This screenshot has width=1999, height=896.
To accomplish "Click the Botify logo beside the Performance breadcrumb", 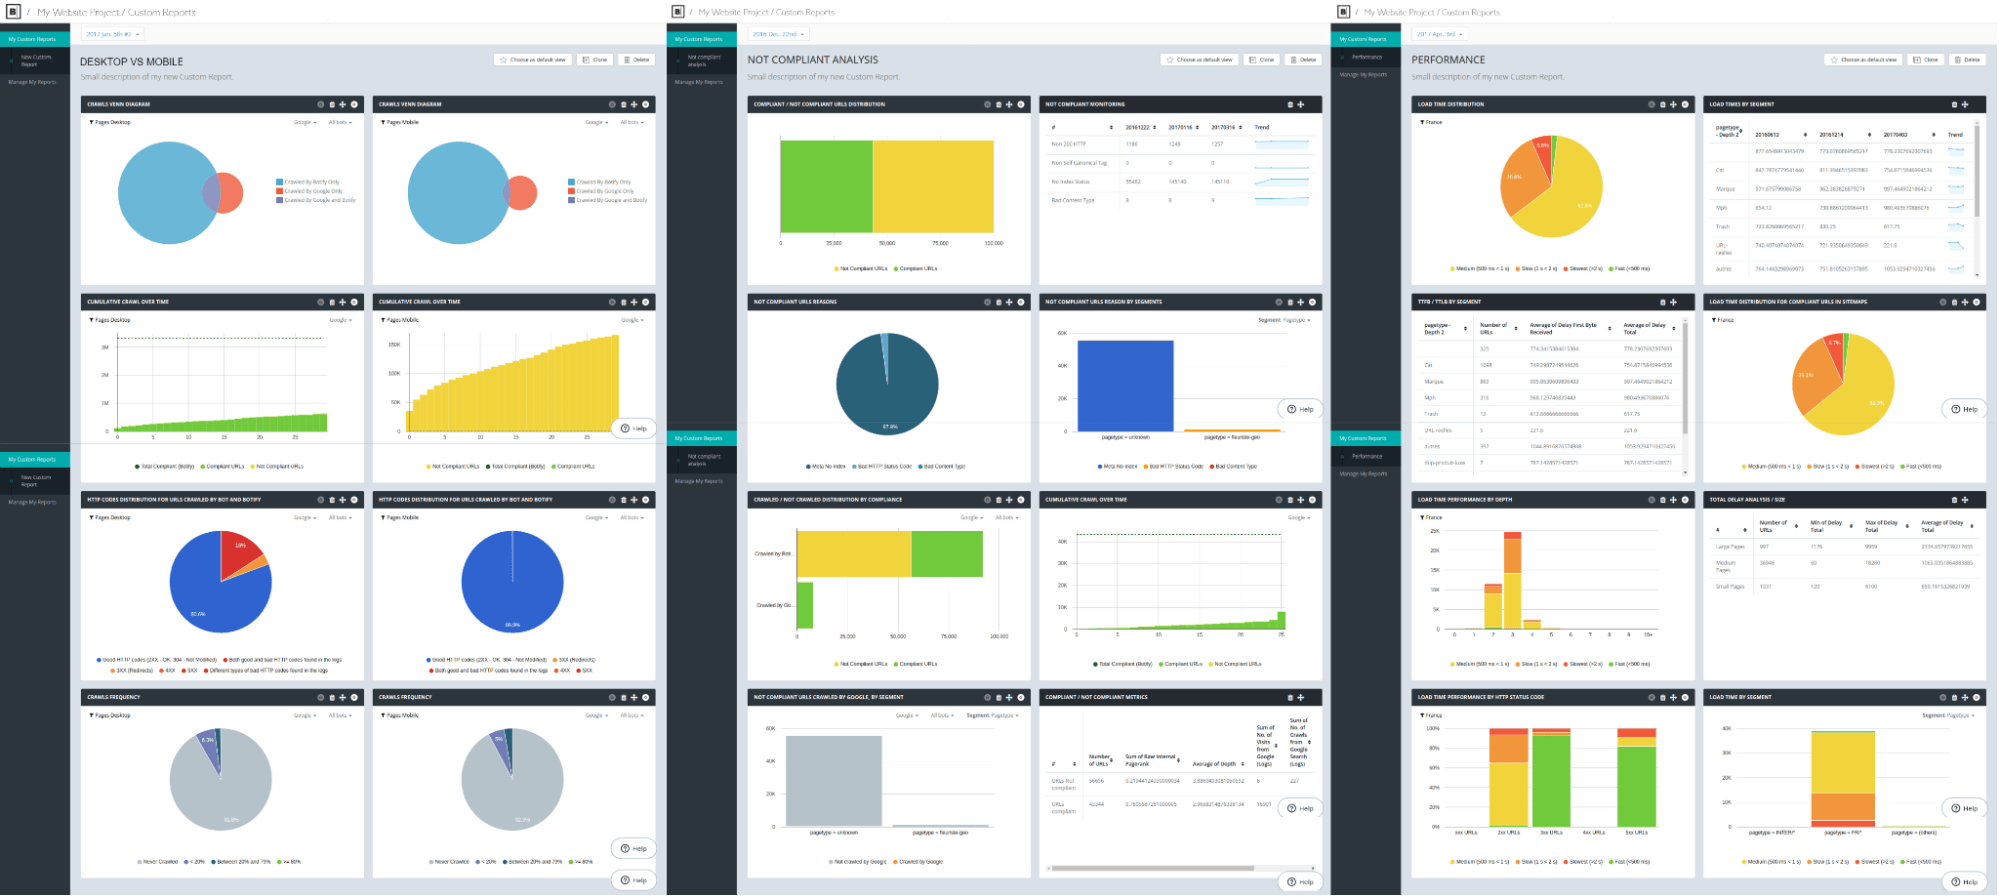I will (1343, 12).
